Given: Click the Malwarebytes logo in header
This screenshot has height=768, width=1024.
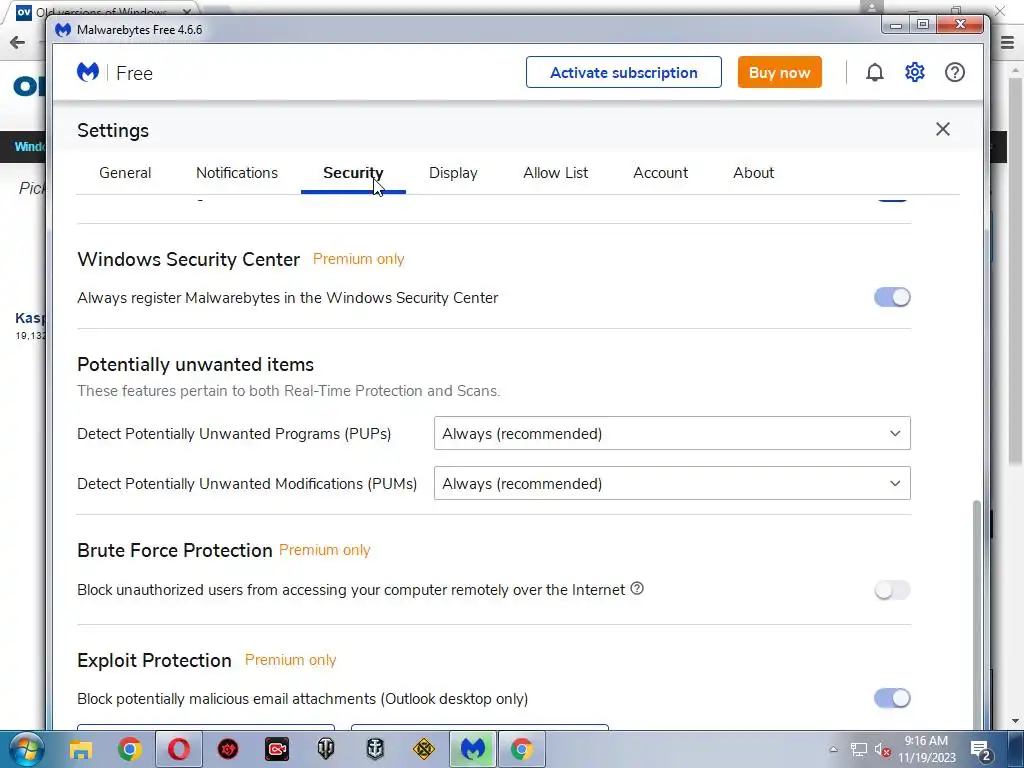Looking at the screenshot, I should point(88,72).
